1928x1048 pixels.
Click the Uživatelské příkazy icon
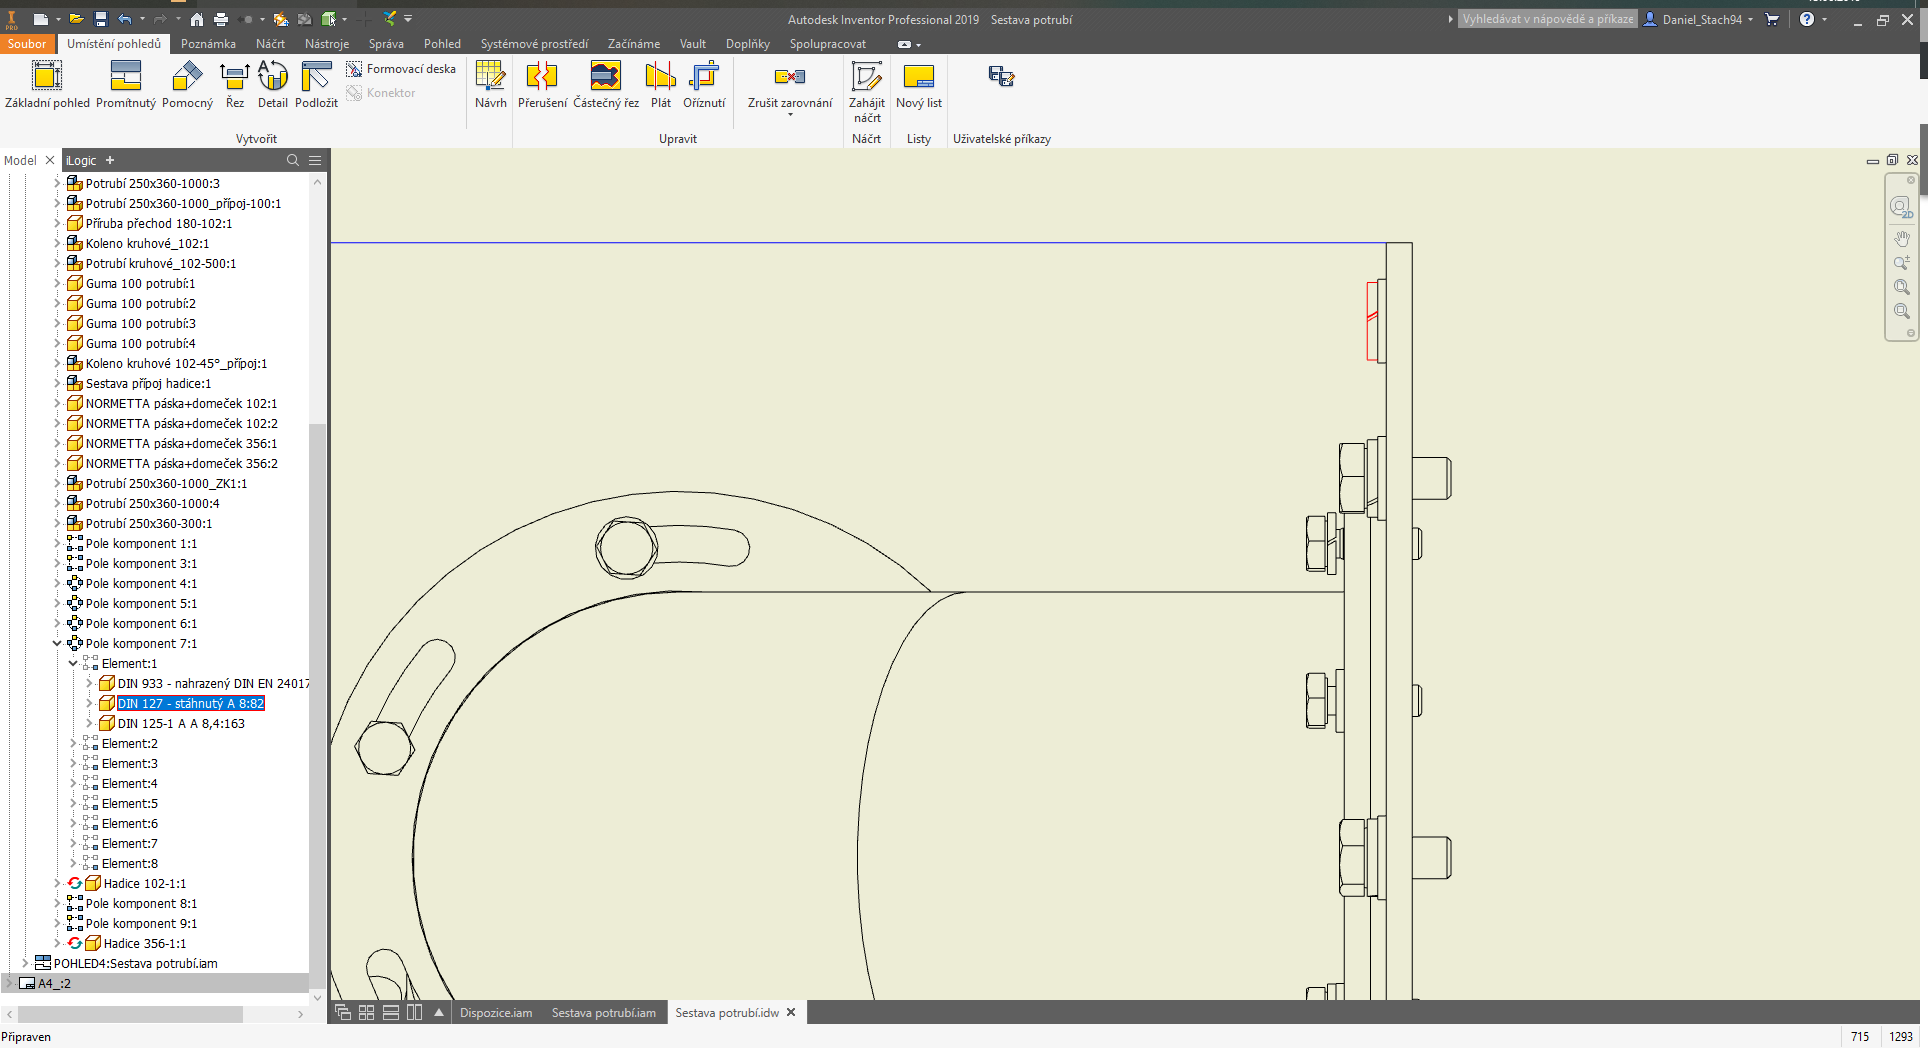[1001, 76]
